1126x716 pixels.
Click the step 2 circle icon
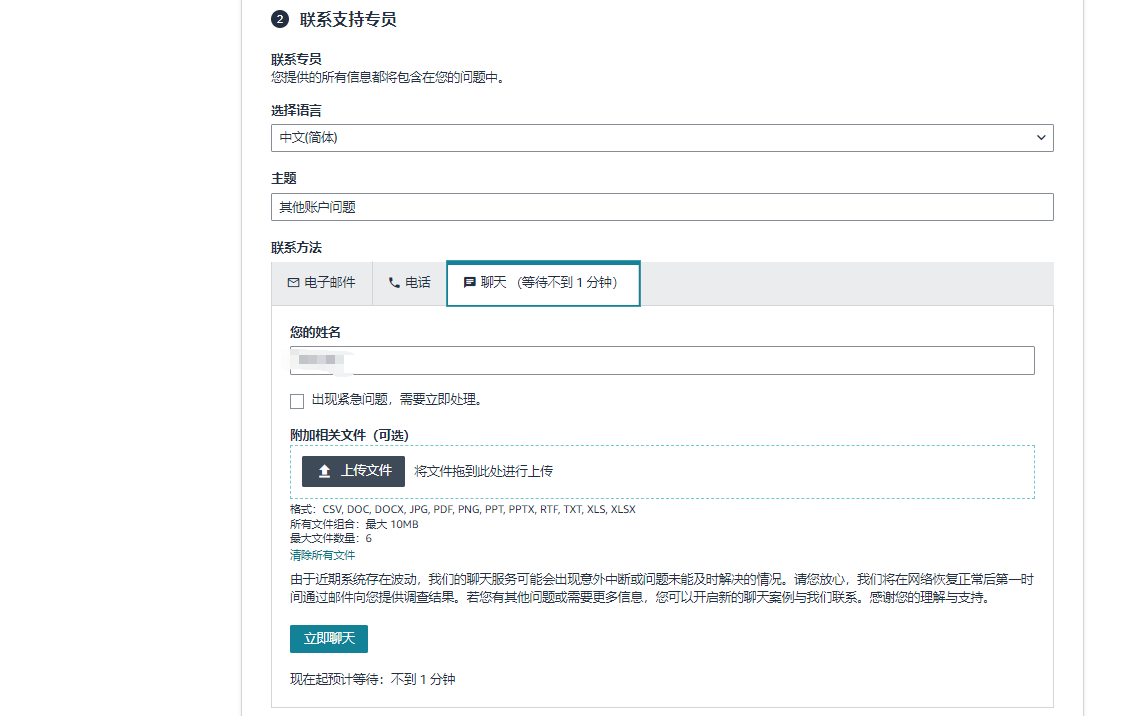point(280,19)
